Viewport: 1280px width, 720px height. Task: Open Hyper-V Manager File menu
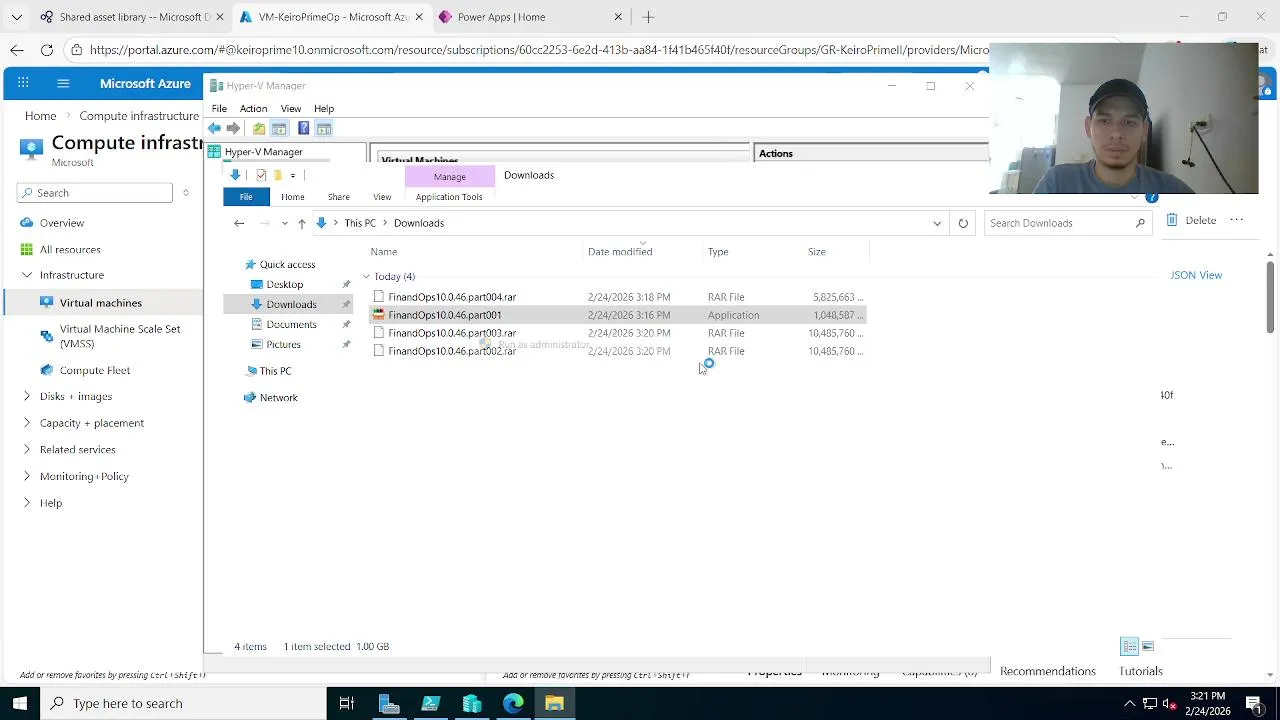pyautogui.click(x=219, y=108)
